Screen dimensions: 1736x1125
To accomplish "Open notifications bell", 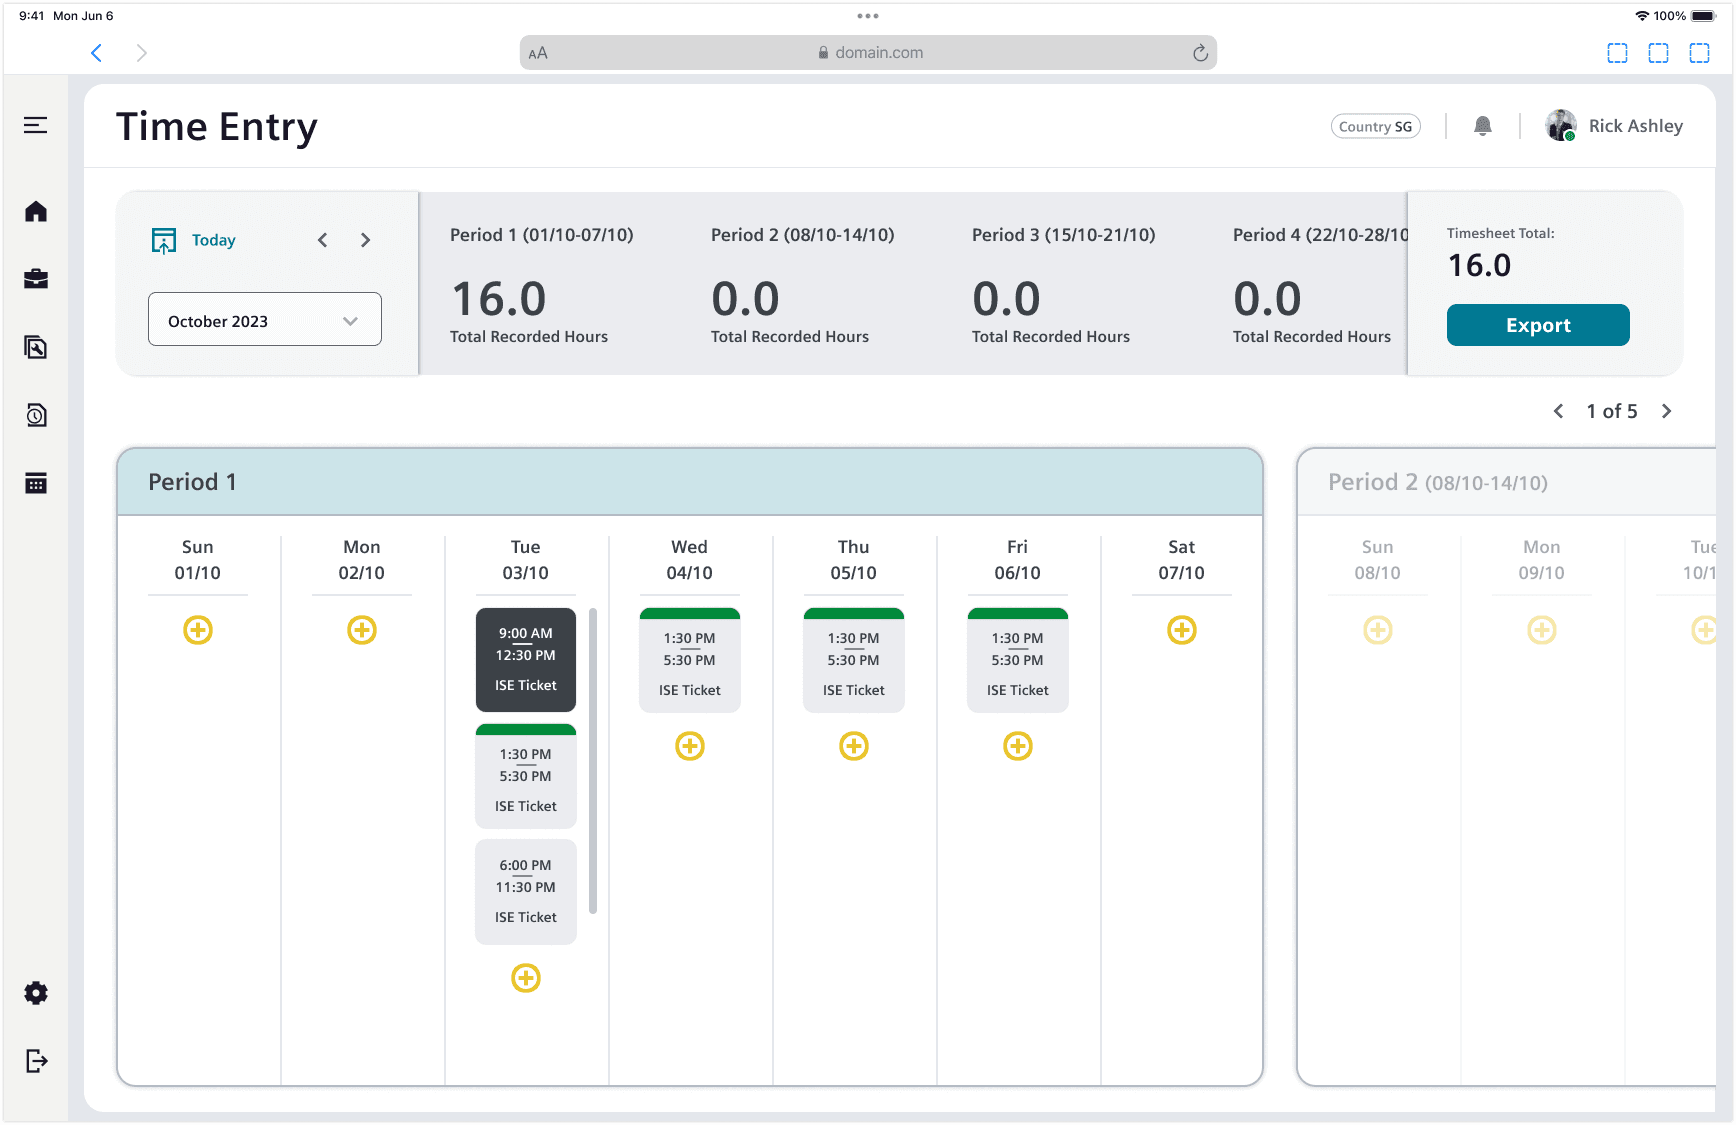I will click(x=1483, y=126).
